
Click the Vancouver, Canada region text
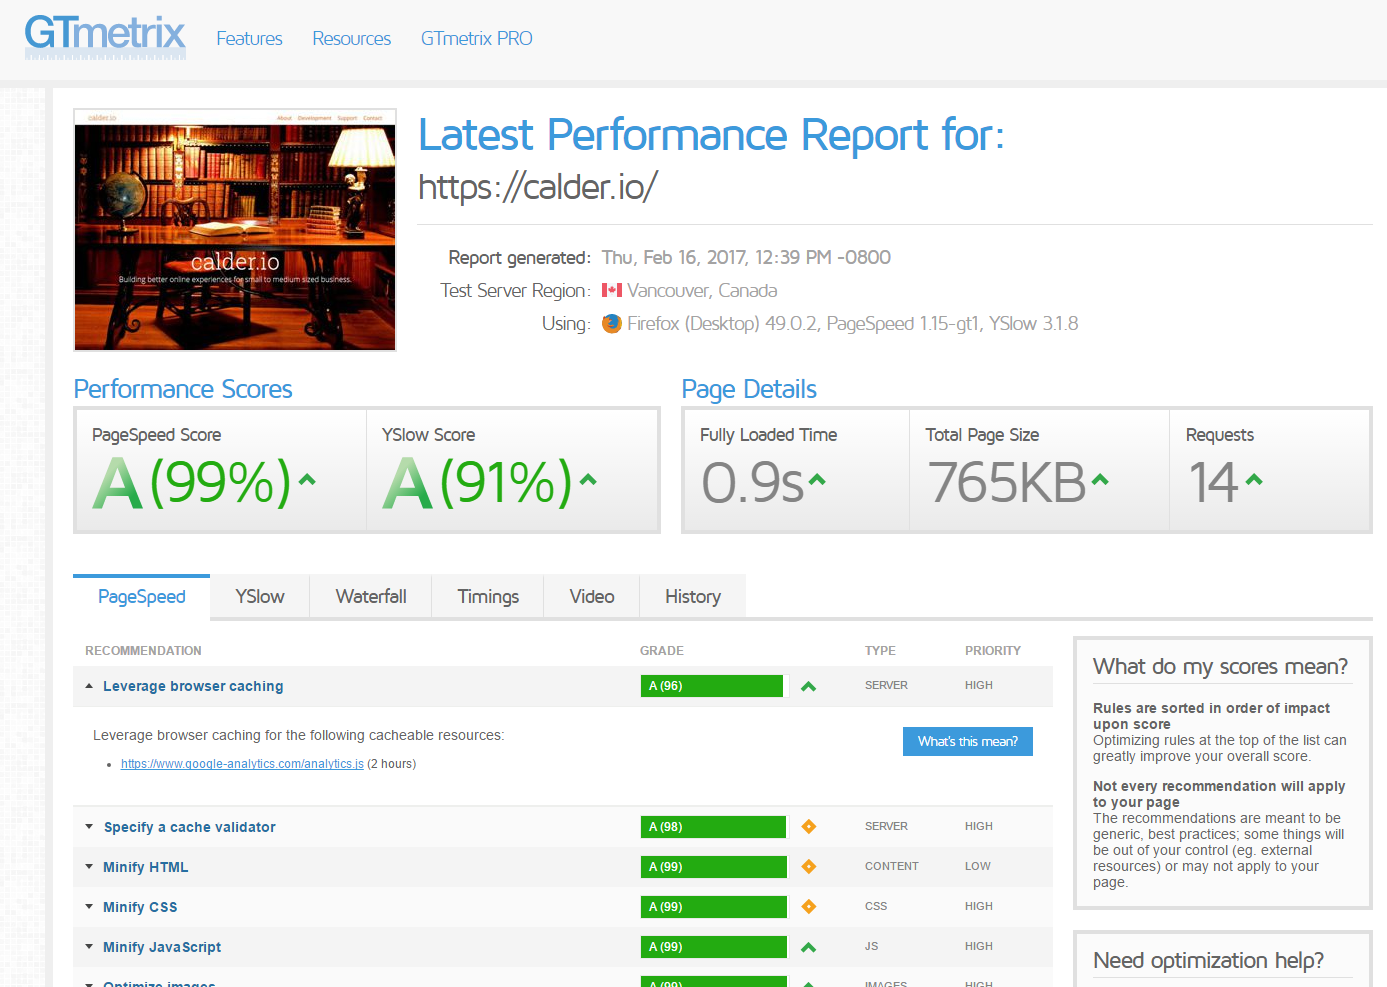tap(702, 291)
